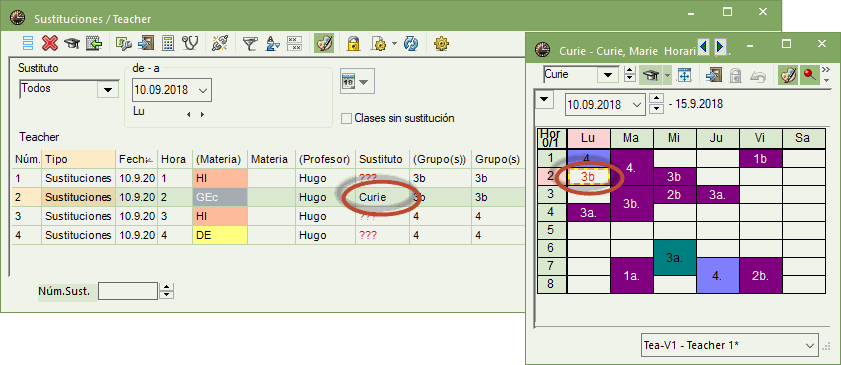Image resolution: width=841 pixels, height=365 pixels.
Task: Click the fit-window arrows icon in Curie toolbar
Action: click(x=684, y=76)
